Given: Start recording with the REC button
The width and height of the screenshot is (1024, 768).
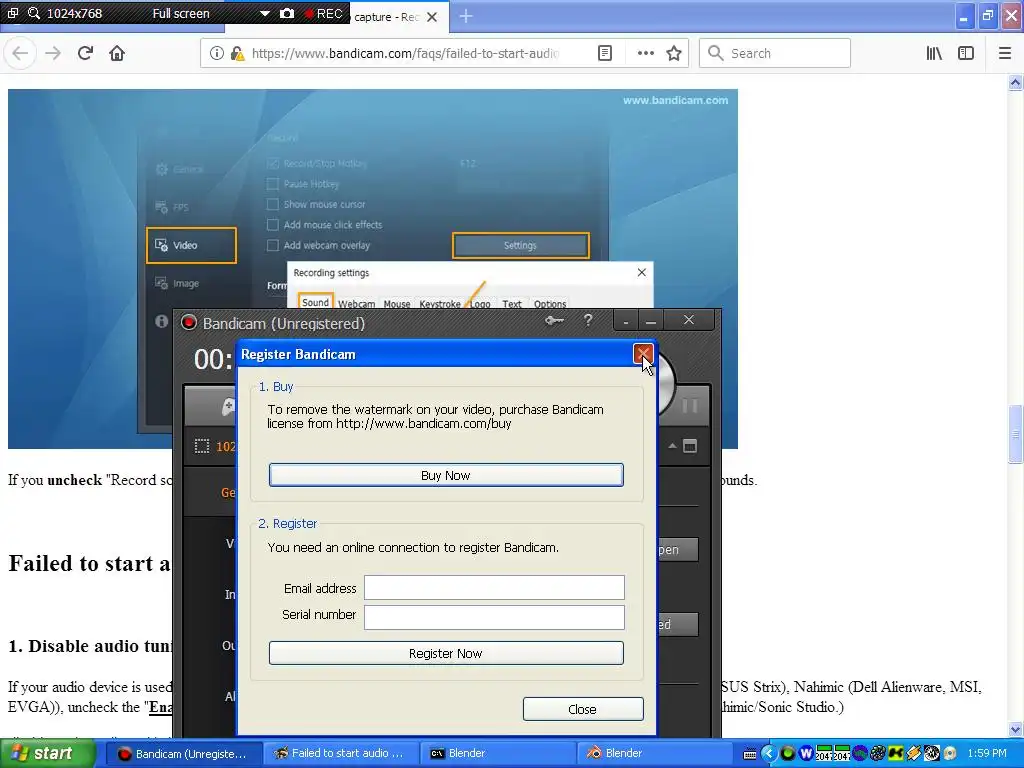Looking at the screenshot, I should pos(324,14).
